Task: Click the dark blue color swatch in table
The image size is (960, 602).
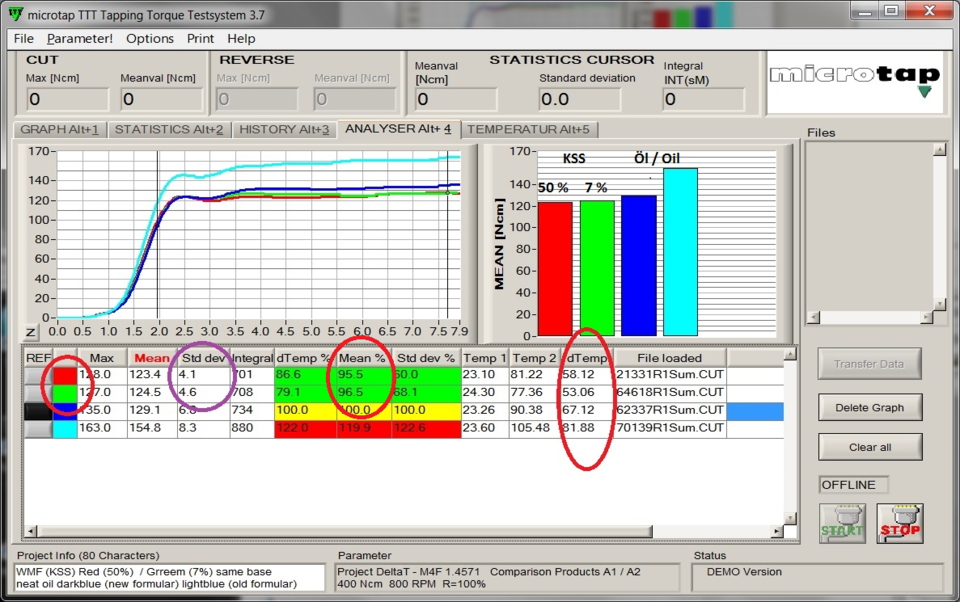Action: pos(65,410)
